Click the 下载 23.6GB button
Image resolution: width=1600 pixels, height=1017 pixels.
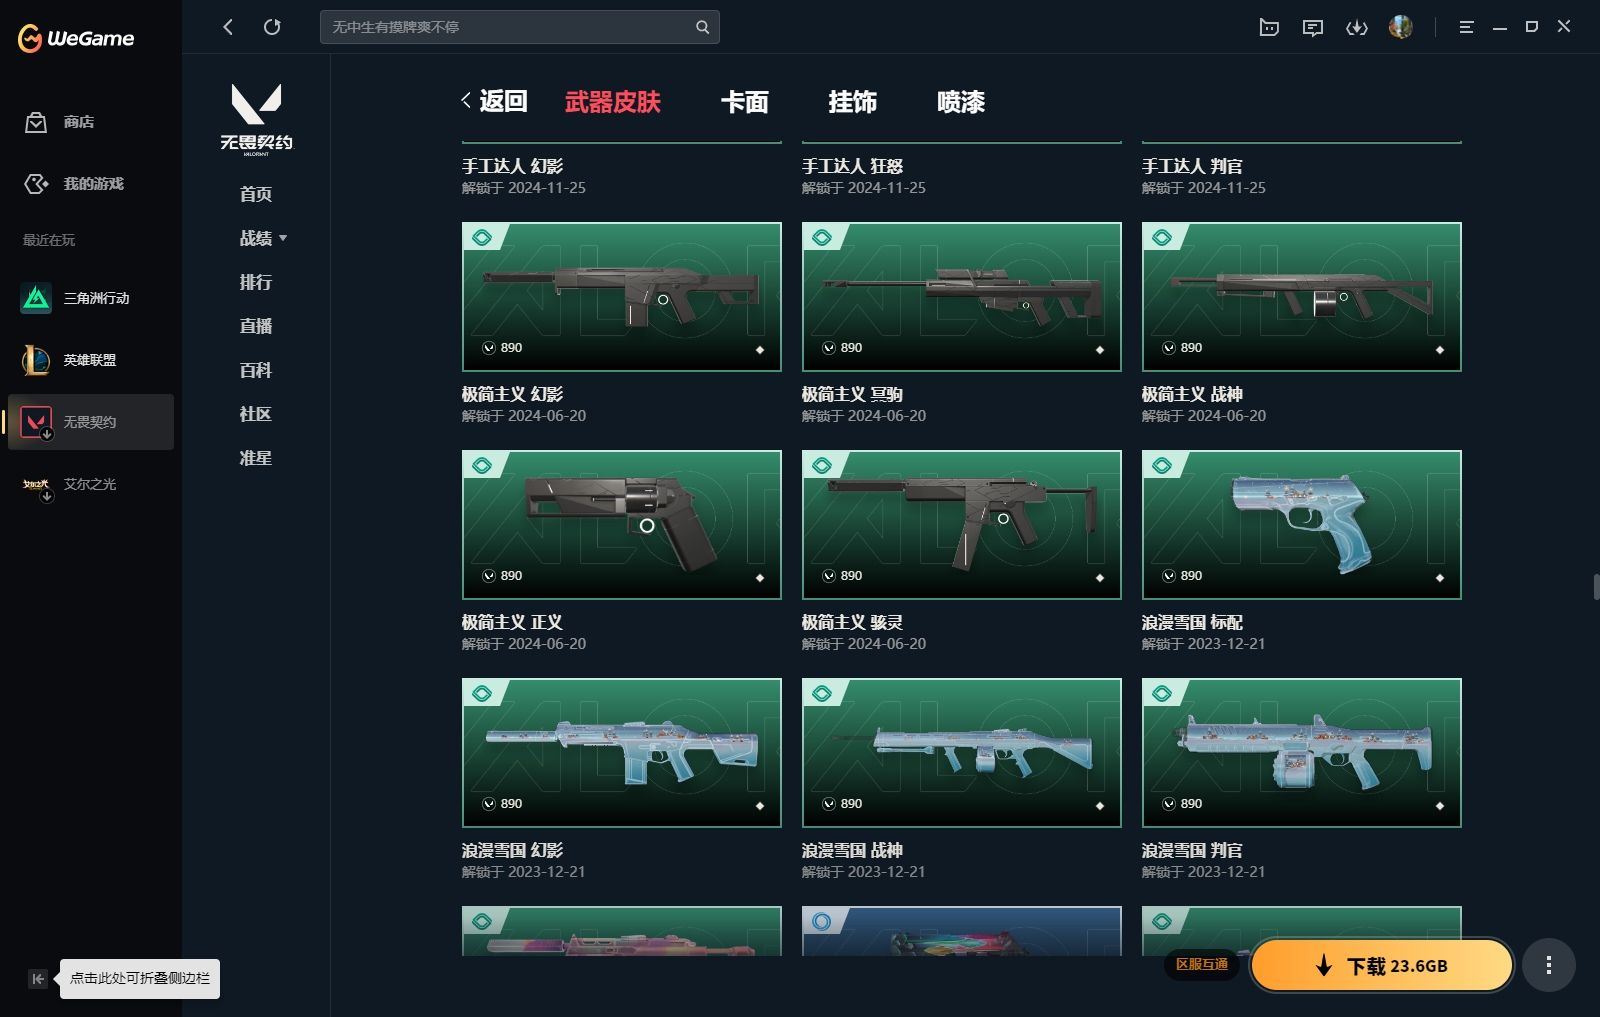1381,965
